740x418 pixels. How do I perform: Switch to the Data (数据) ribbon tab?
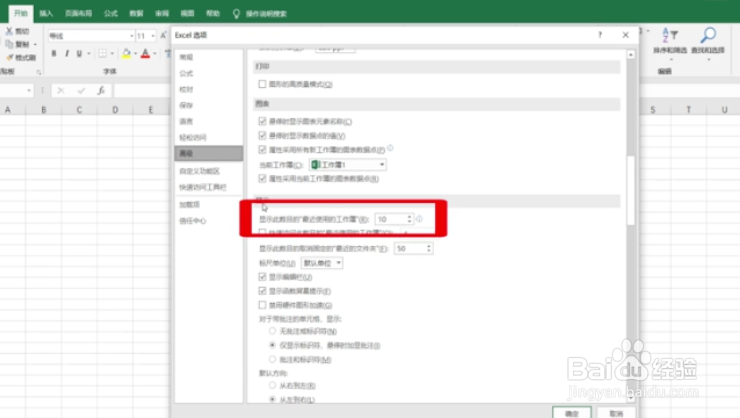136,14
